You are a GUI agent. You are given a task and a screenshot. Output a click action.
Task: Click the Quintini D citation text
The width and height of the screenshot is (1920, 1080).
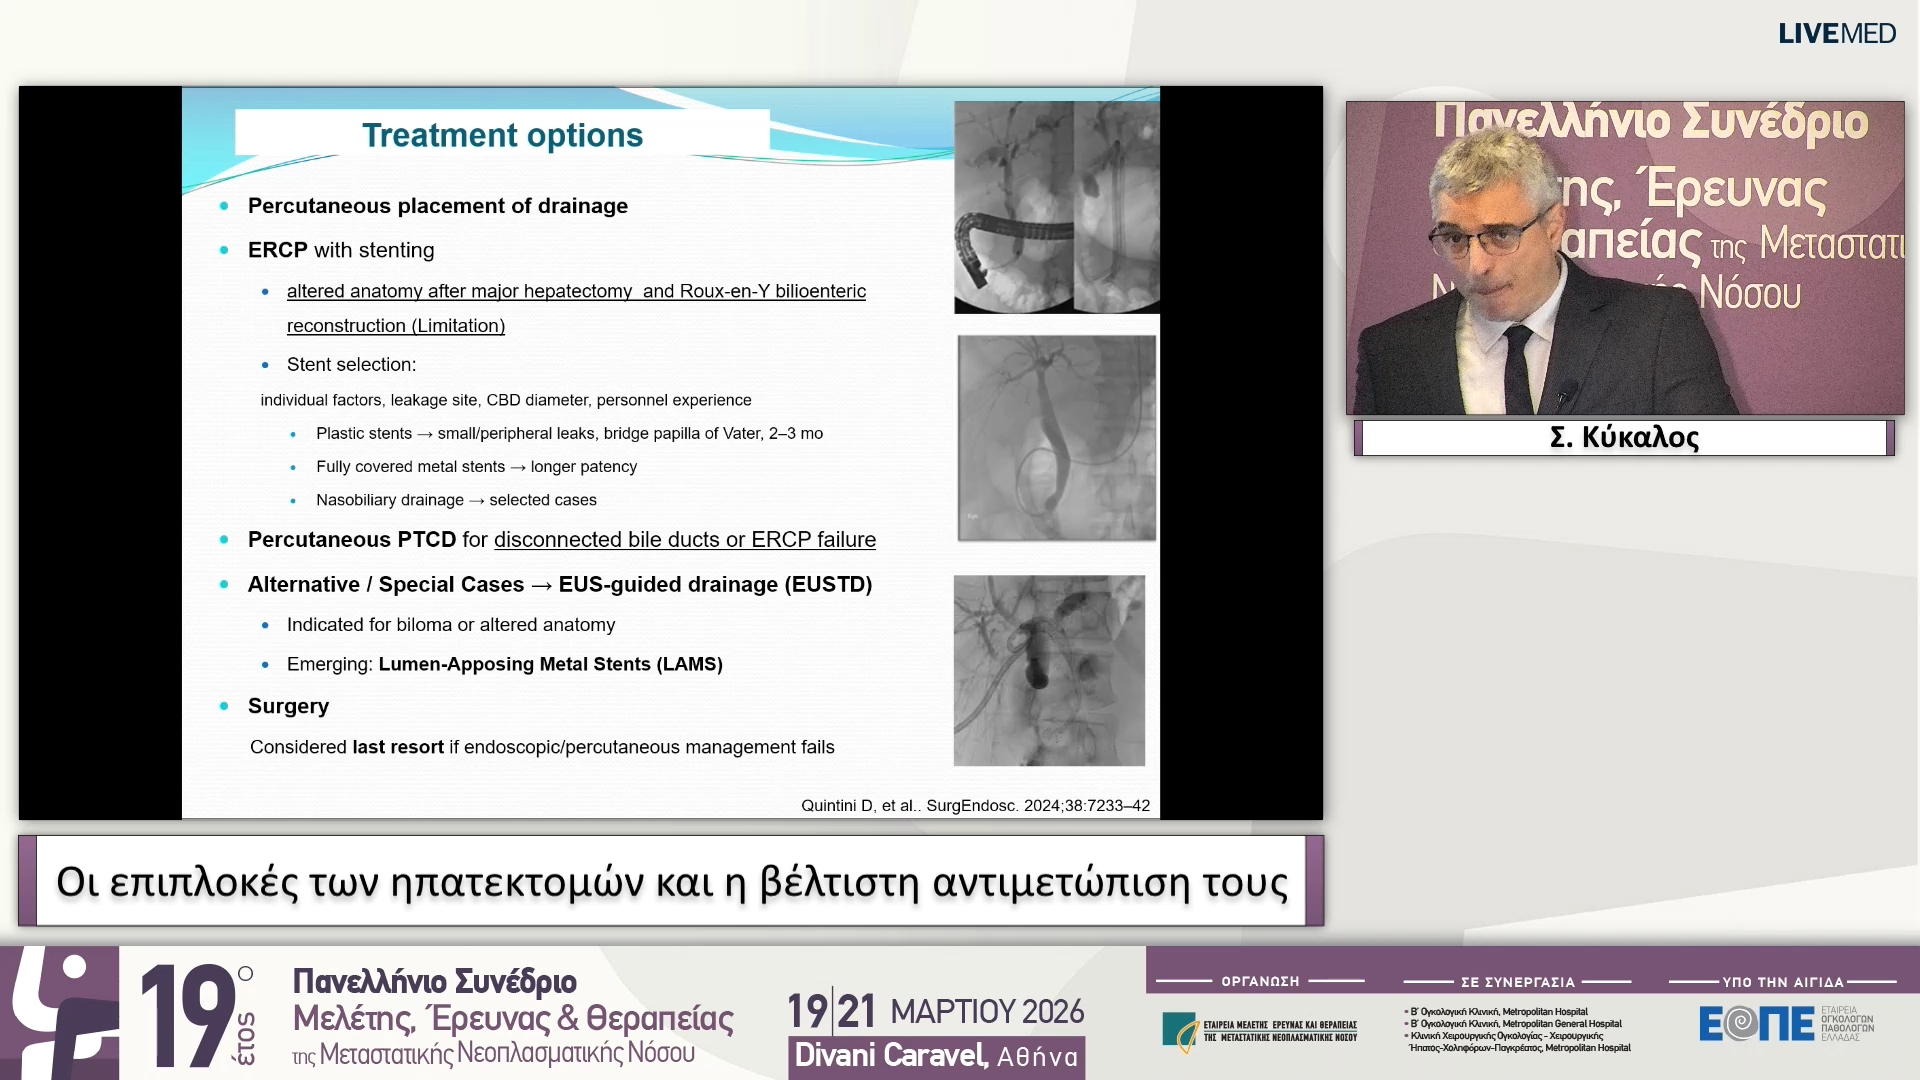tap(975, 805)
